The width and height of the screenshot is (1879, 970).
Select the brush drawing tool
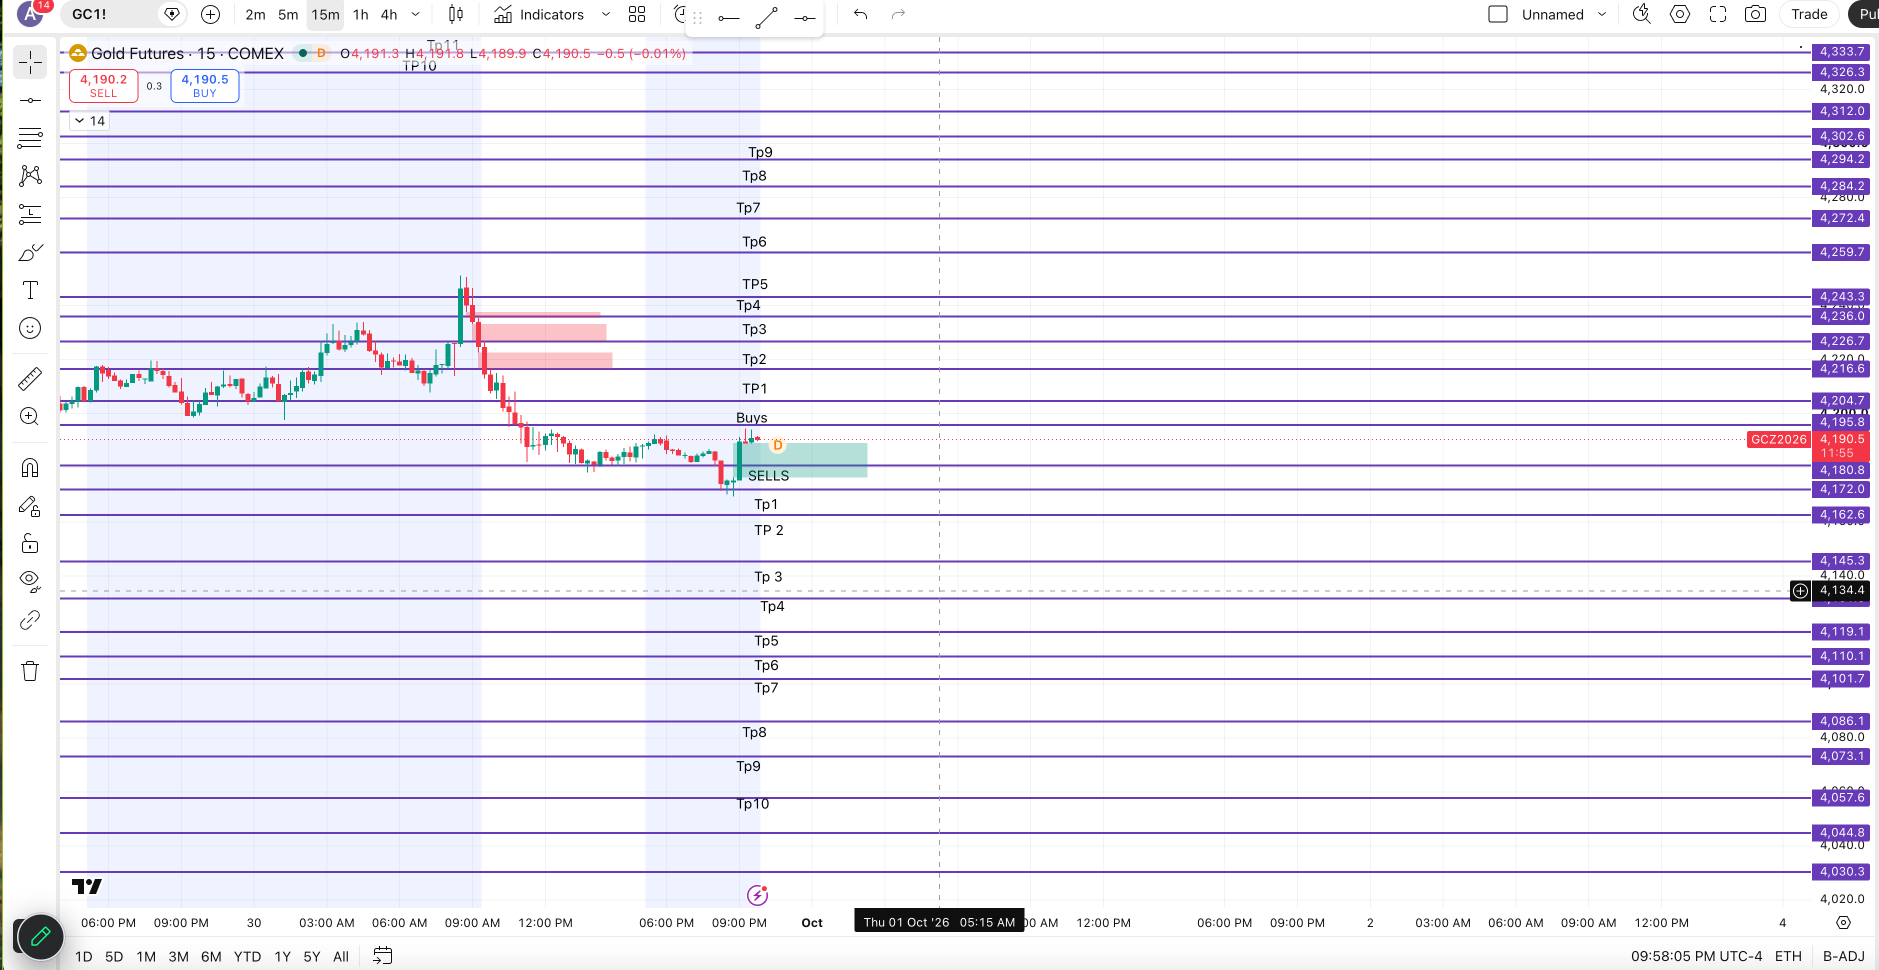pos(31,252)
